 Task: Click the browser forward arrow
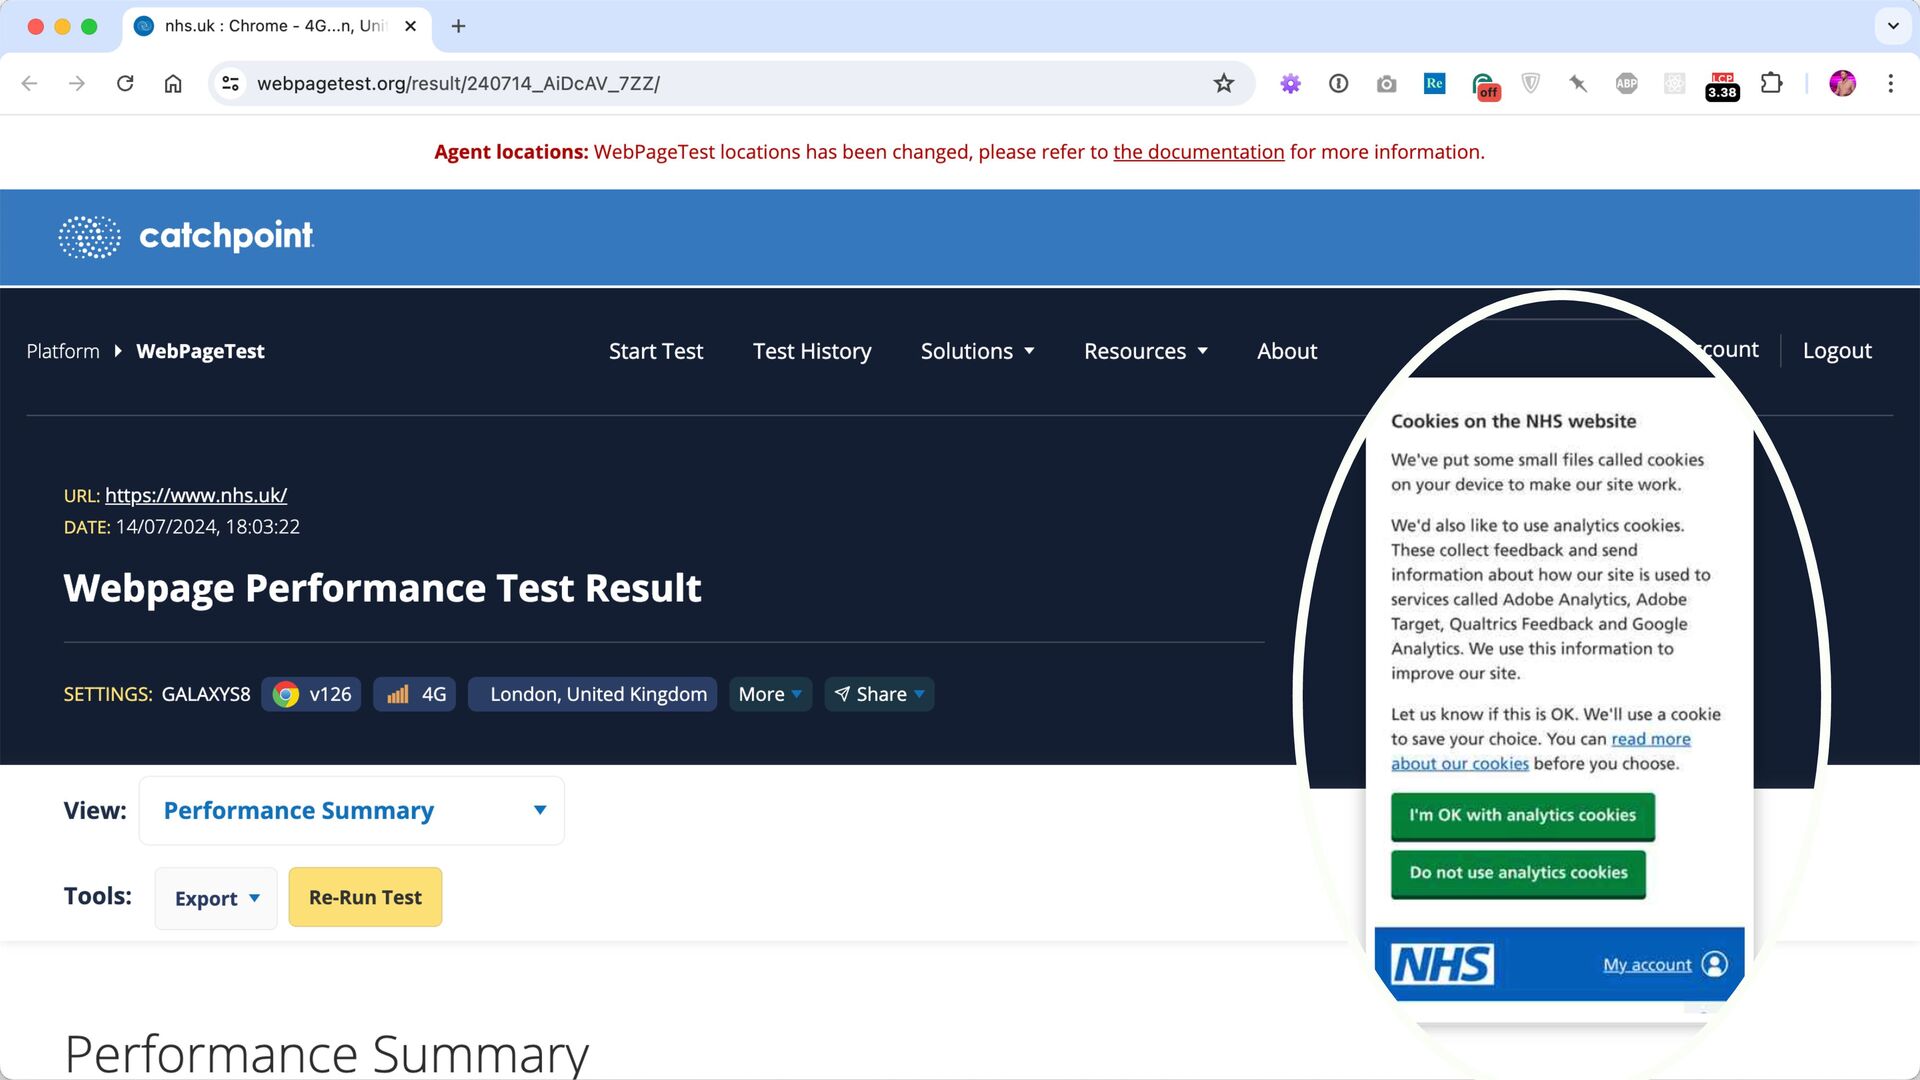[x=77, y=83]
